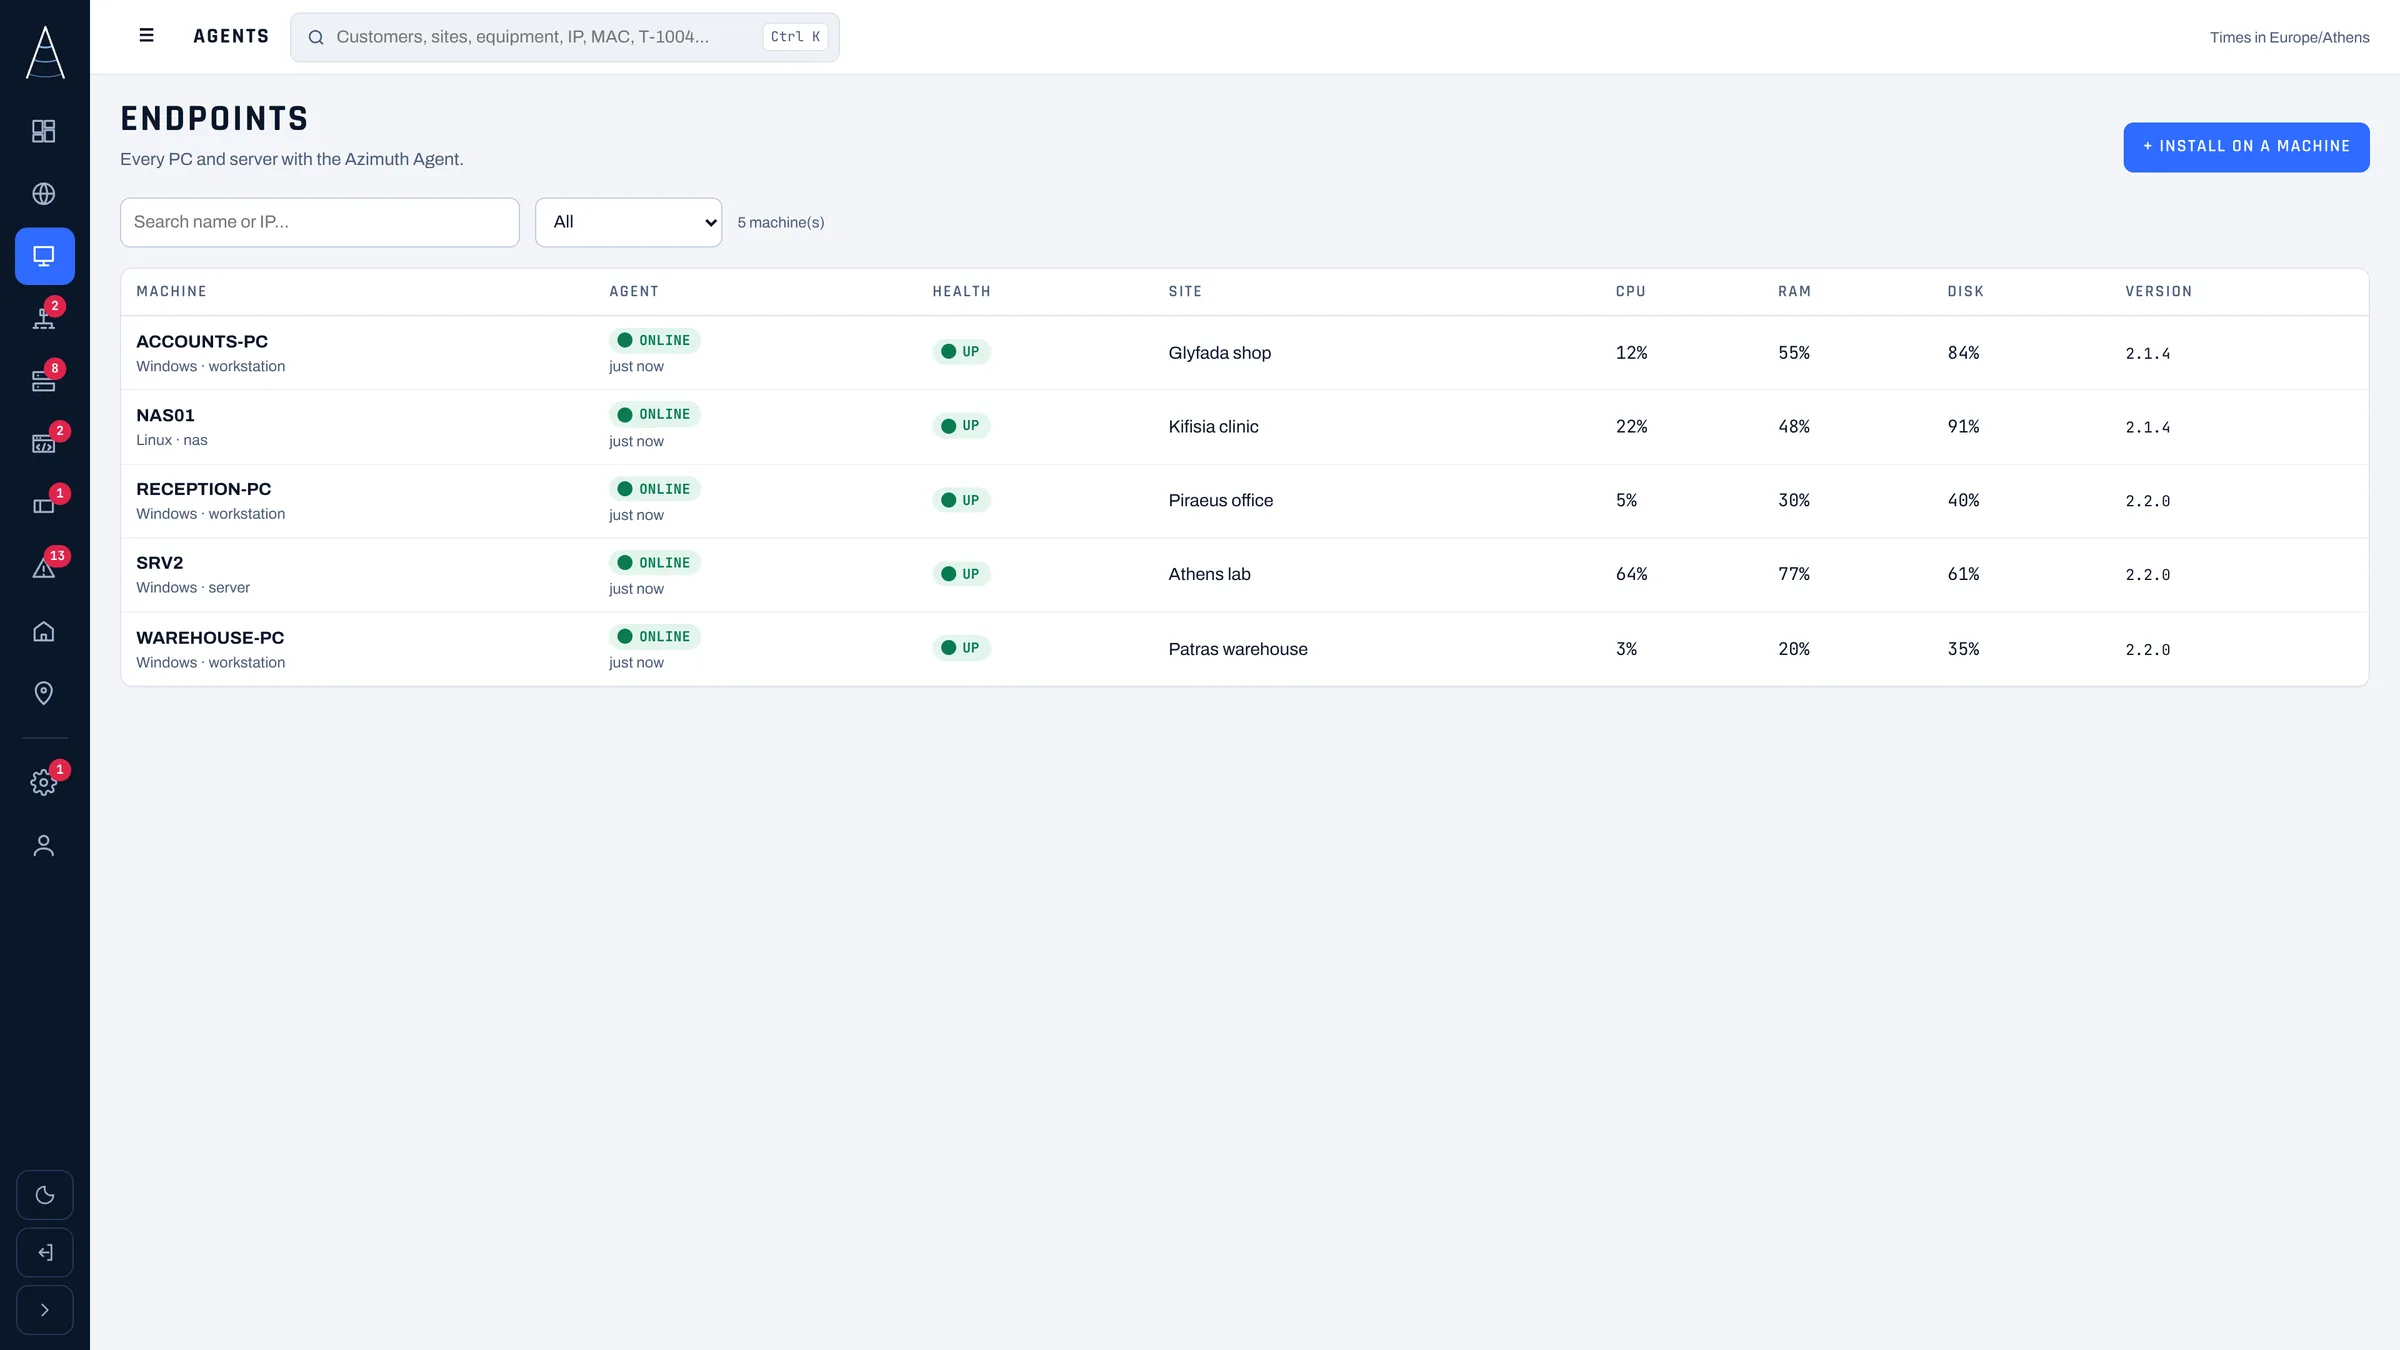Click the Search name or IP field
This screenshot has width=2400, height=1350.
[320, 222]
